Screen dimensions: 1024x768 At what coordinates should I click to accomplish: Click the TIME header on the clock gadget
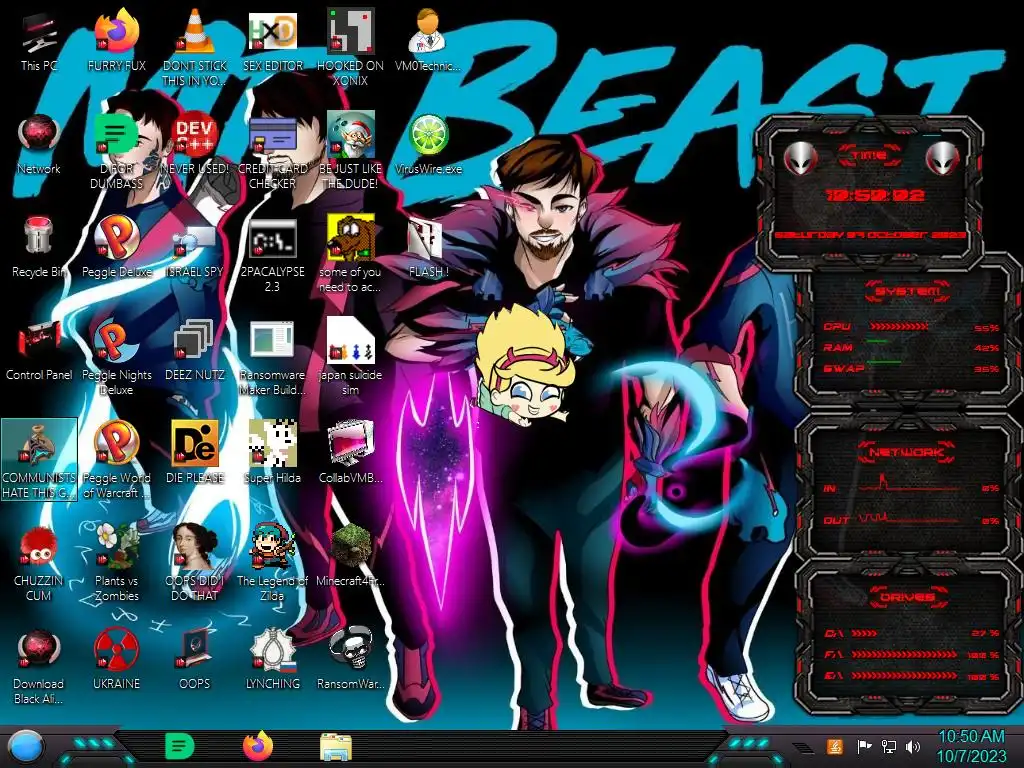[x=869, y=155]
